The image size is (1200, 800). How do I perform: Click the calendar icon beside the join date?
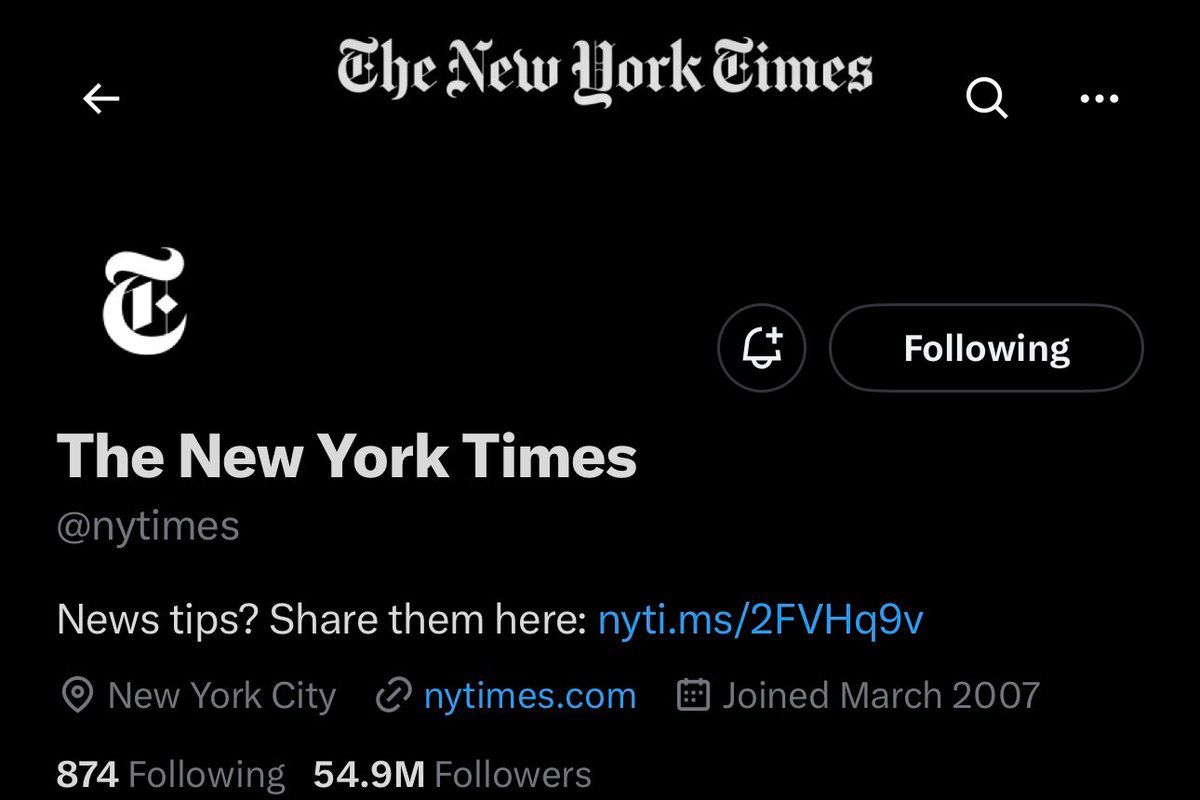click(693, 695)
